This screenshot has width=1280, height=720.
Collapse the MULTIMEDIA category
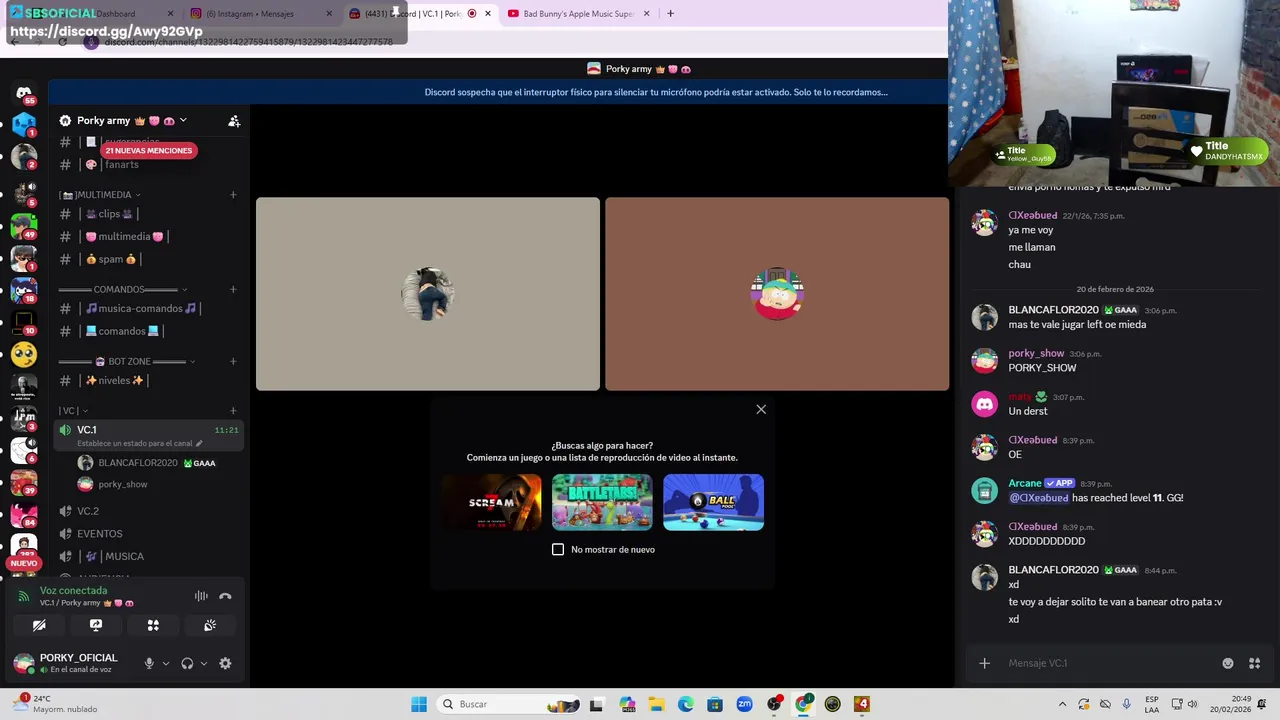pyautogui.click(x=99, y=195)
